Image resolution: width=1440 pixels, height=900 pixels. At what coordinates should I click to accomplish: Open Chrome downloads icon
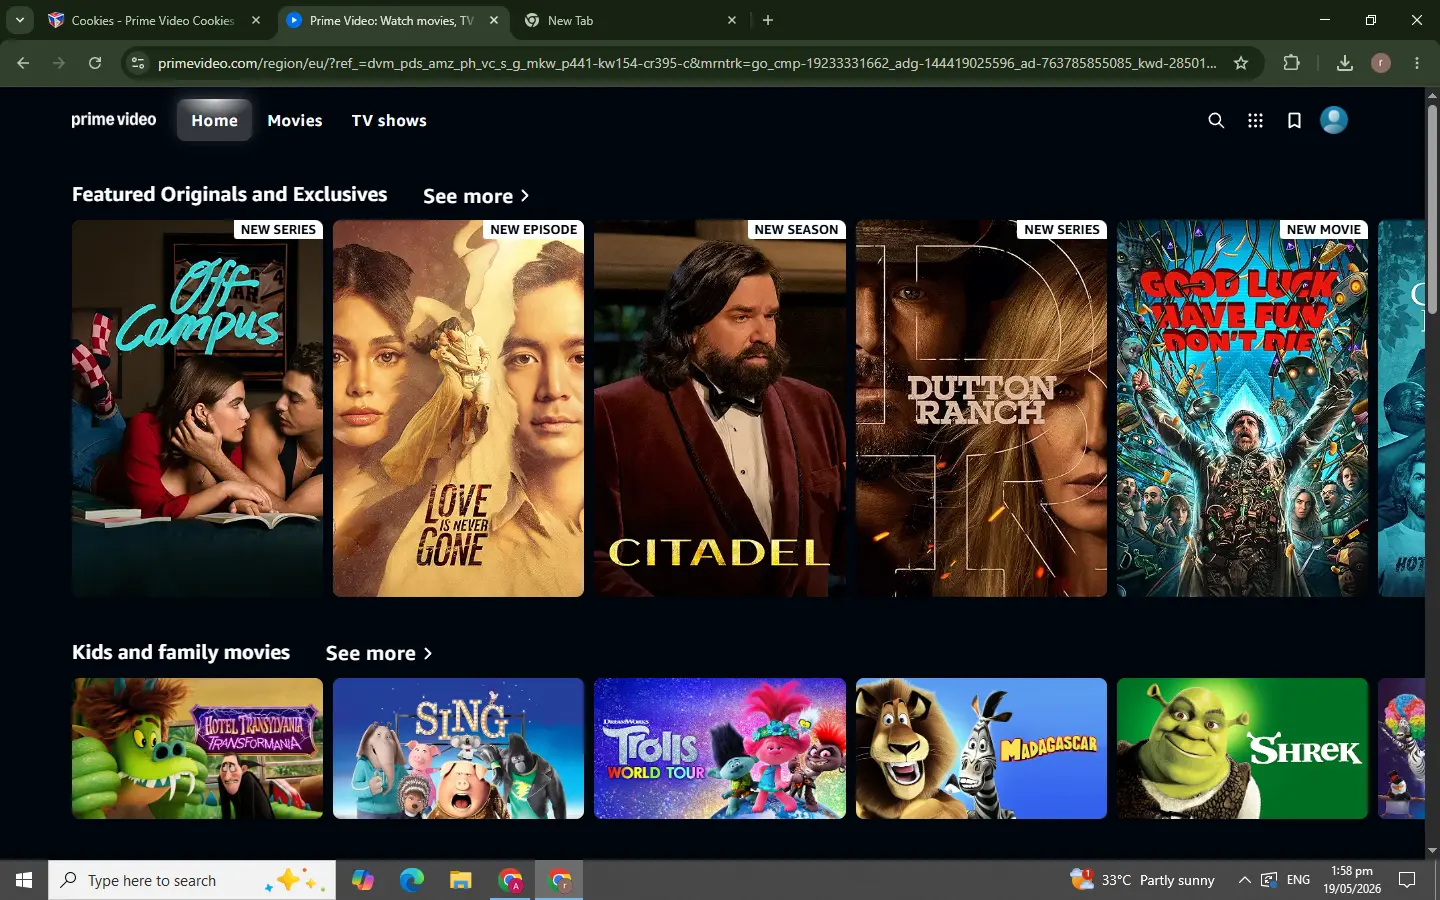[x=1344, y=63]
